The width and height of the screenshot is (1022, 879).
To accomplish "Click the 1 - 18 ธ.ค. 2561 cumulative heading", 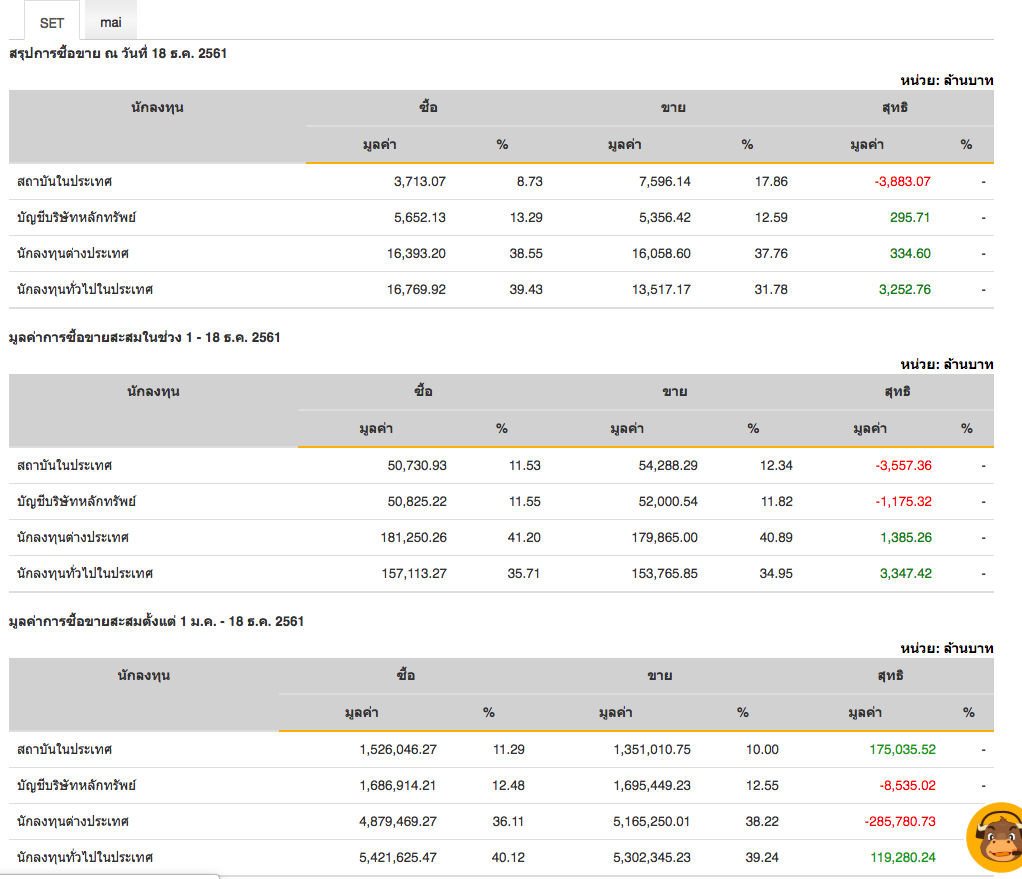I will 144,337.
